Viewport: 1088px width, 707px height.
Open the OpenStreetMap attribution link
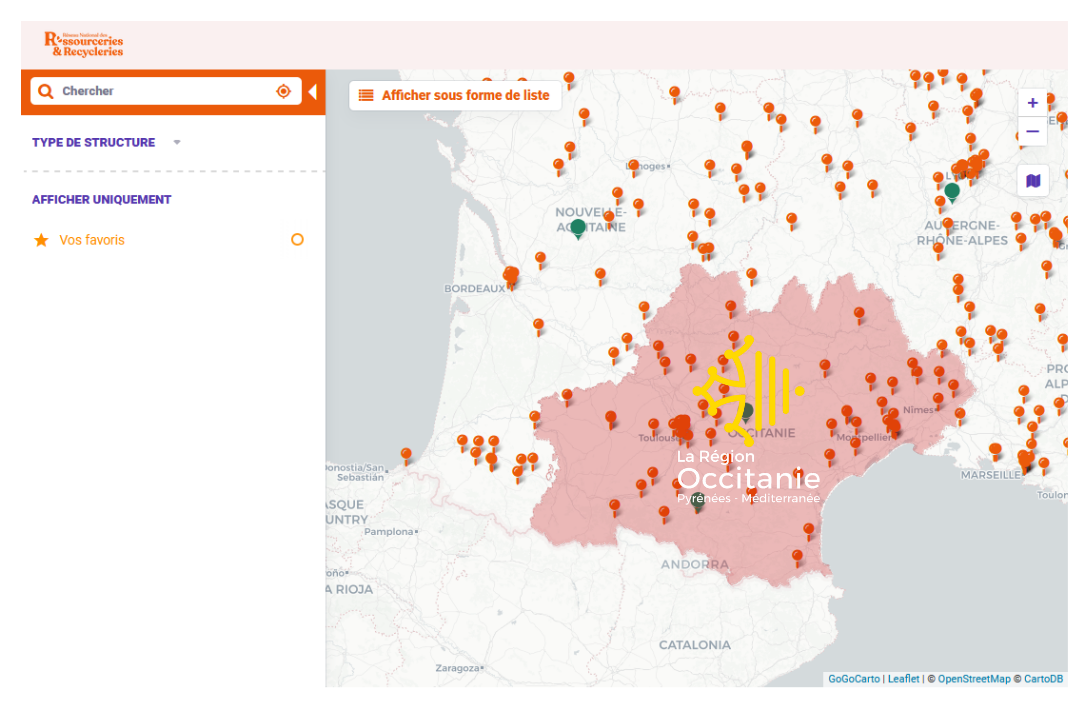click(974, 679)
